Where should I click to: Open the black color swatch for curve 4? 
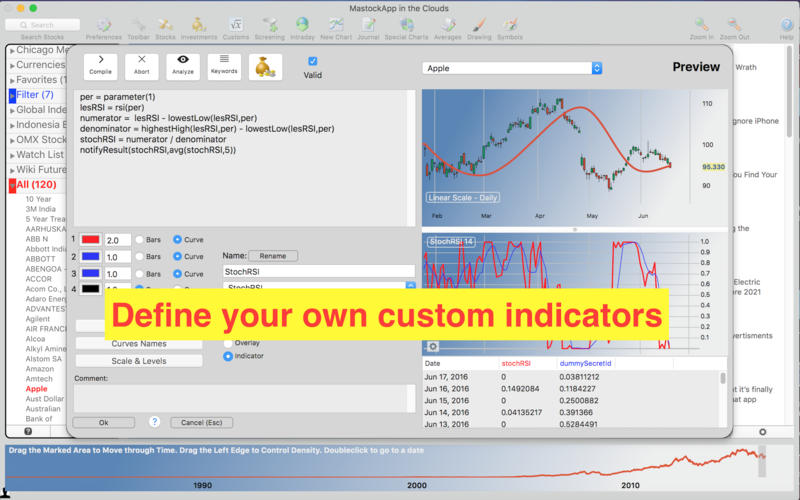click(90, 289)
